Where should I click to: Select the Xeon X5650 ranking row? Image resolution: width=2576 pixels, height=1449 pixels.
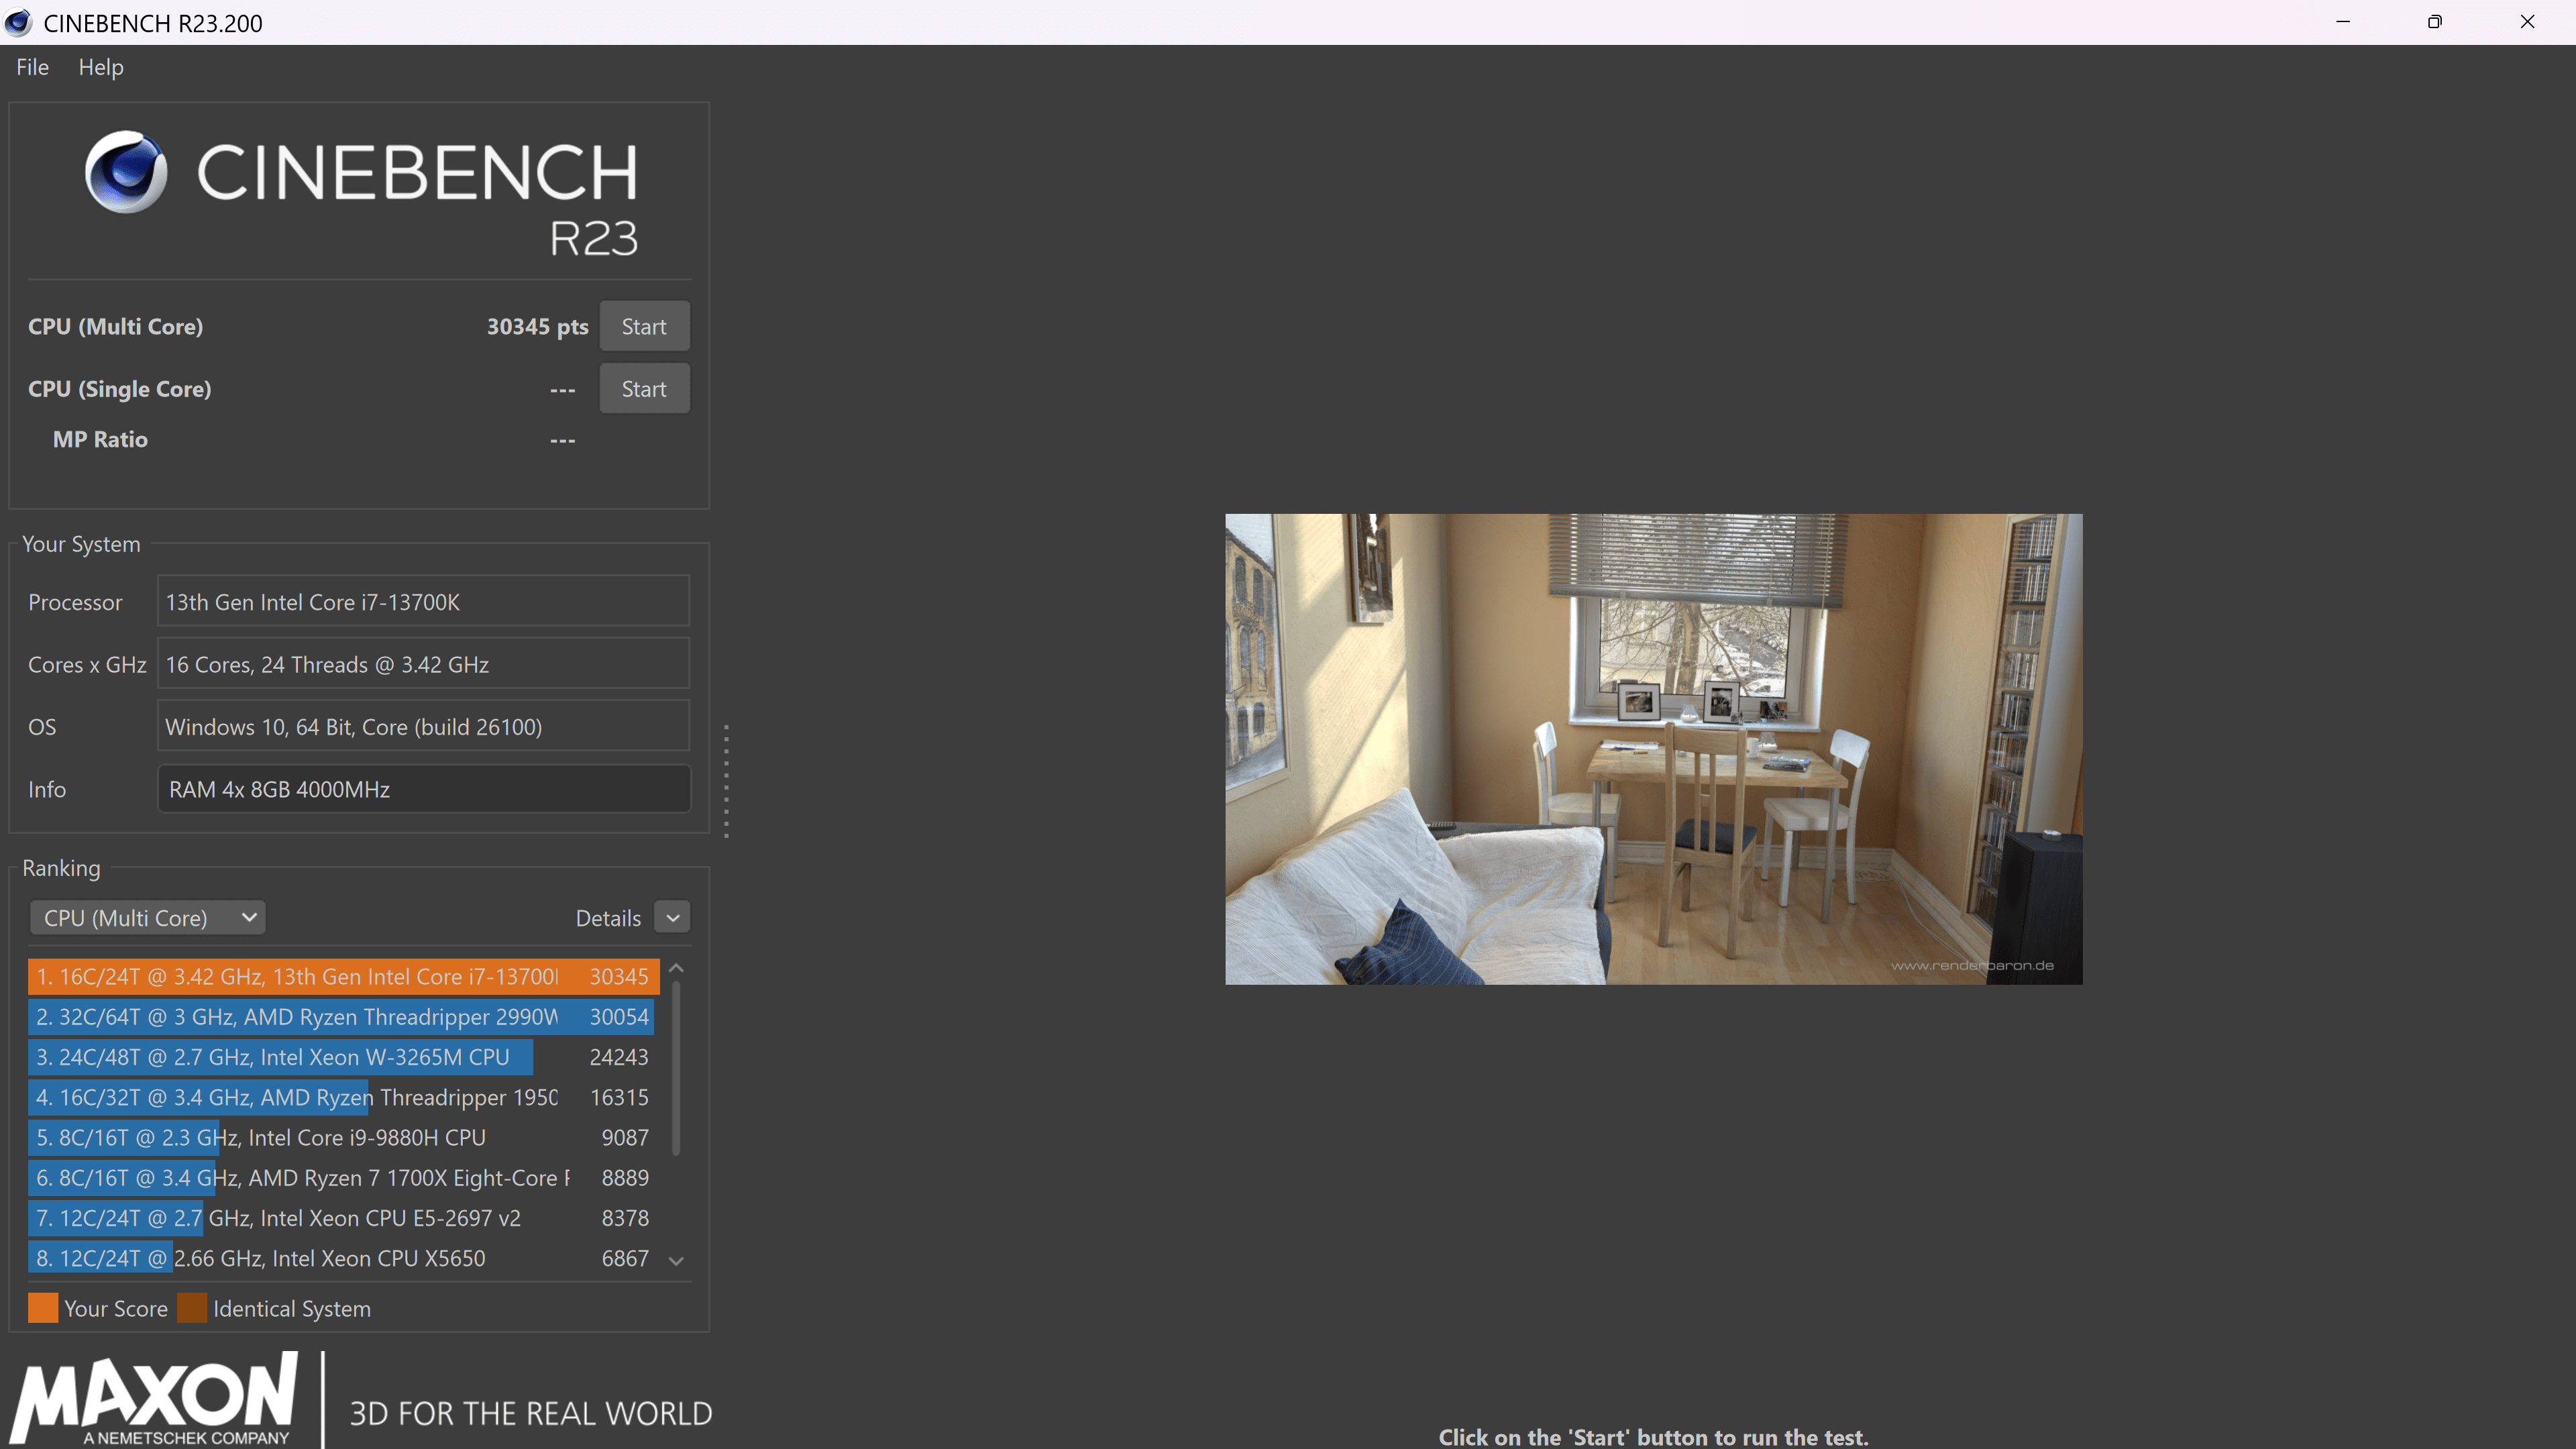(x=344, y=1258)
